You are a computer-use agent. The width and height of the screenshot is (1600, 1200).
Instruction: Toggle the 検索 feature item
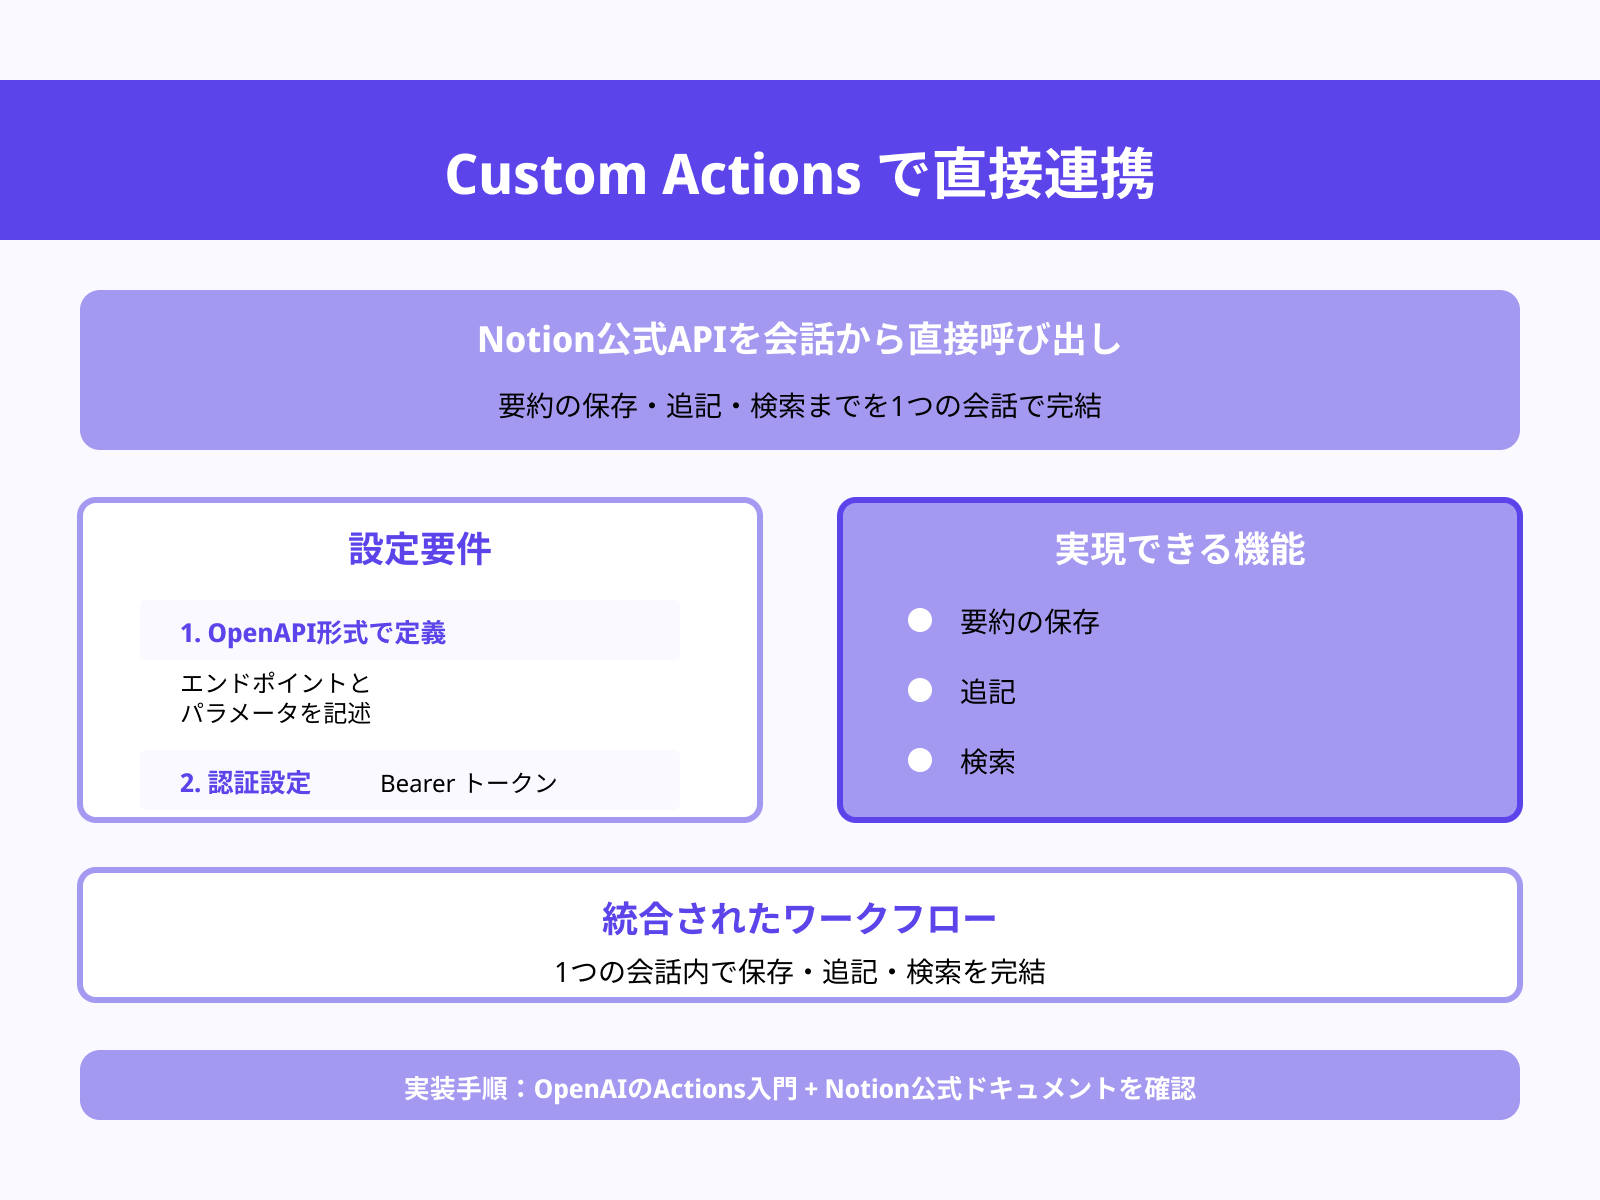click(986, 762)
